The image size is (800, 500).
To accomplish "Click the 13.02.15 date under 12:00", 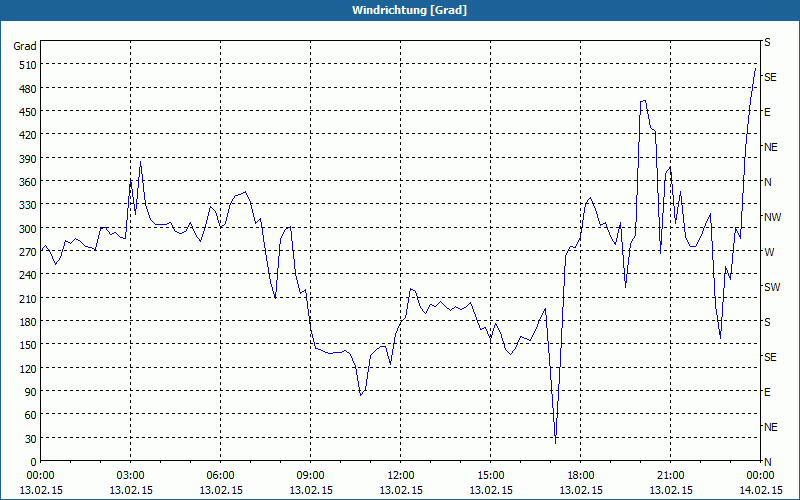I will tap(401, 490).
